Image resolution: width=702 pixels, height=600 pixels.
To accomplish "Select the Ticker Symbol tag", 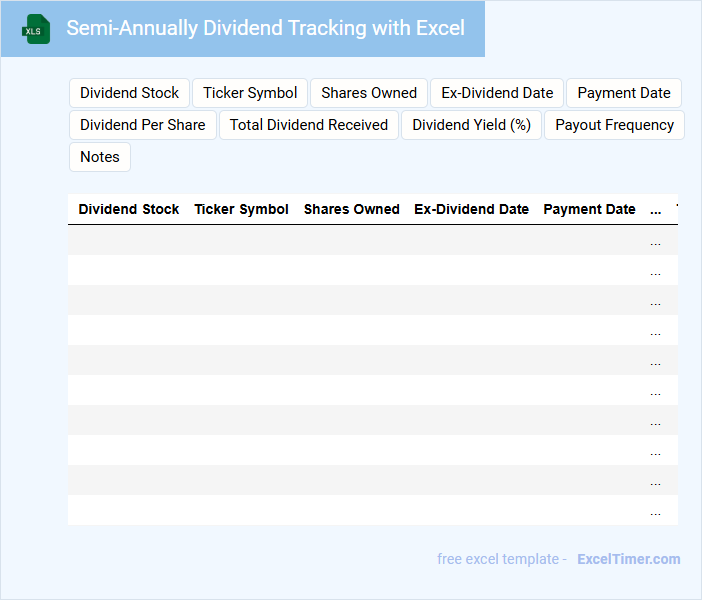I will pos(250,93).
